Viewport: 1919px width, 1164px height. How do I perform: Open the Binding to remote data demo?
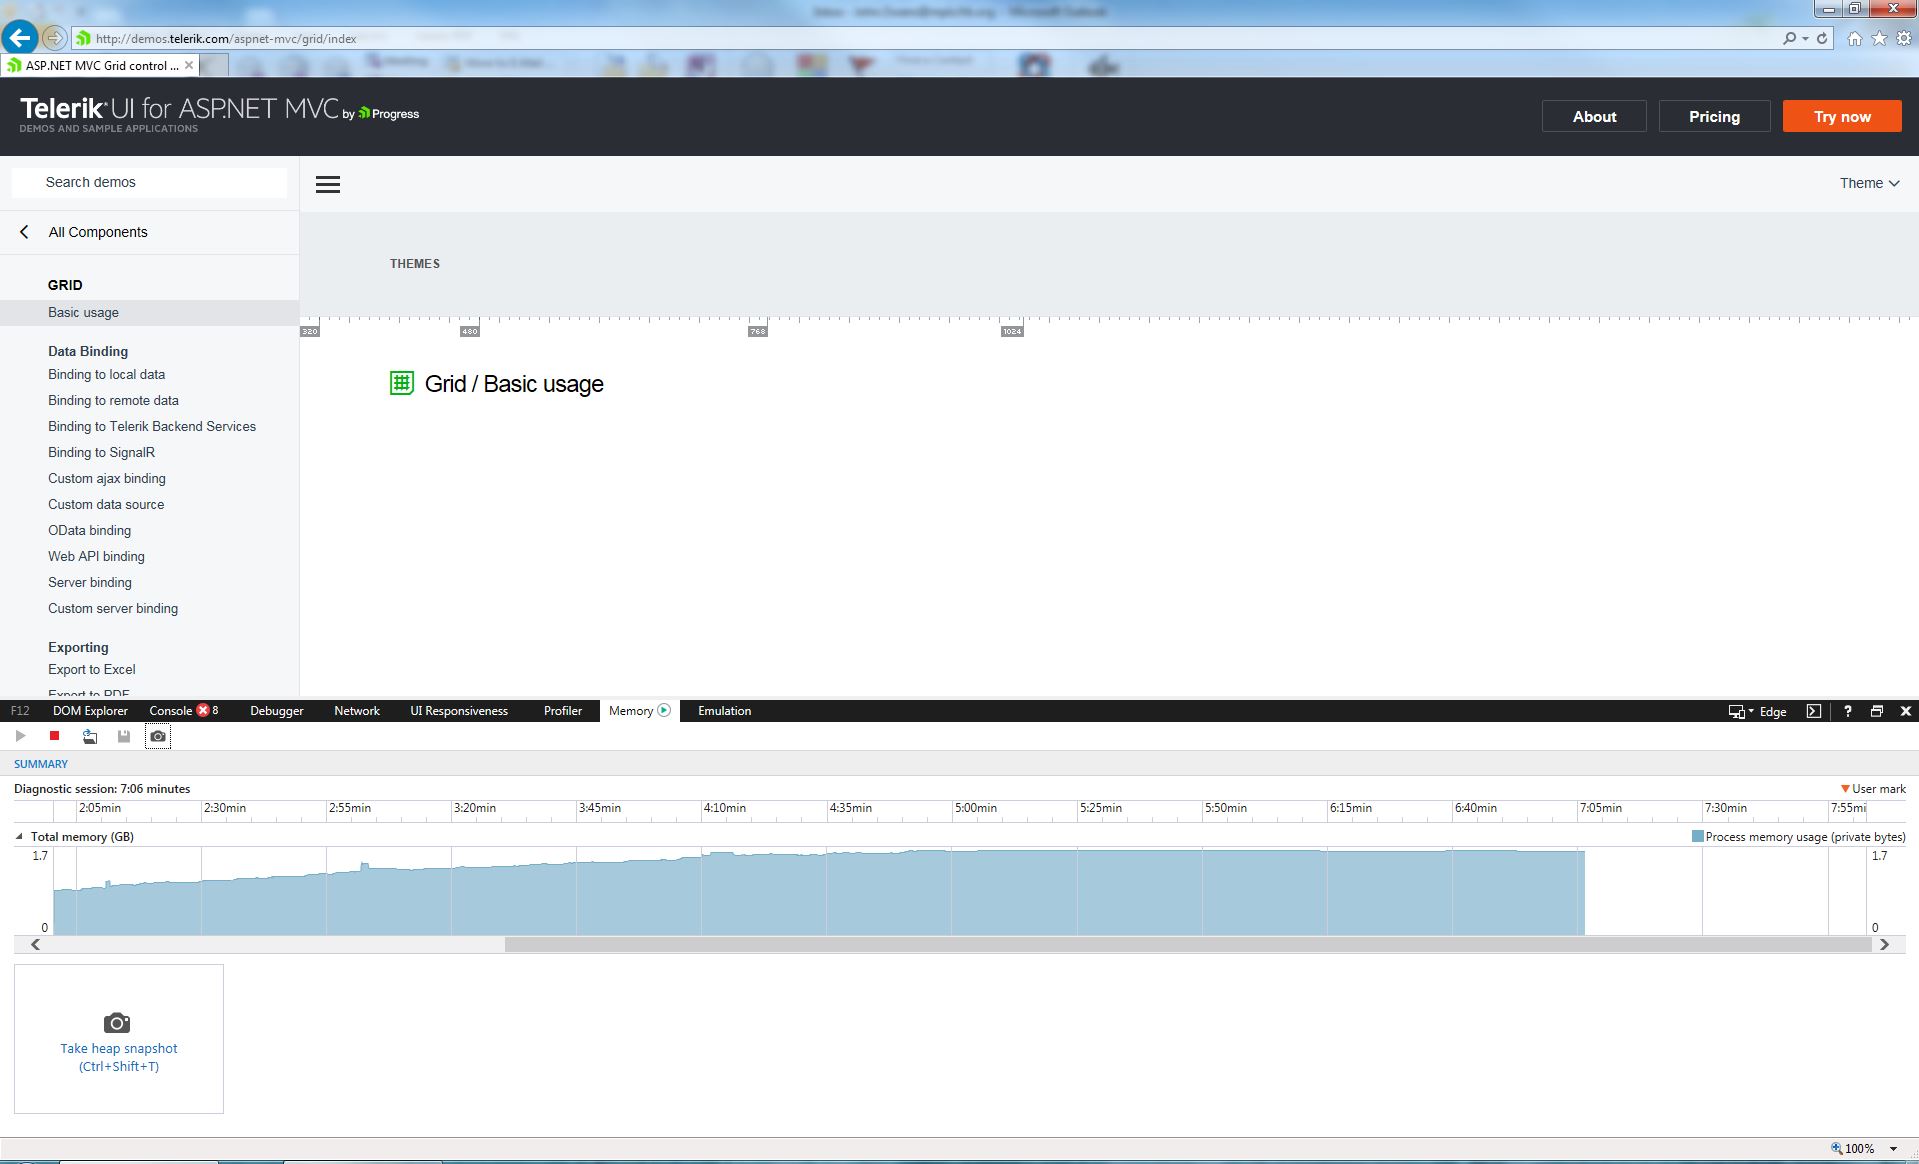[113, 400]
